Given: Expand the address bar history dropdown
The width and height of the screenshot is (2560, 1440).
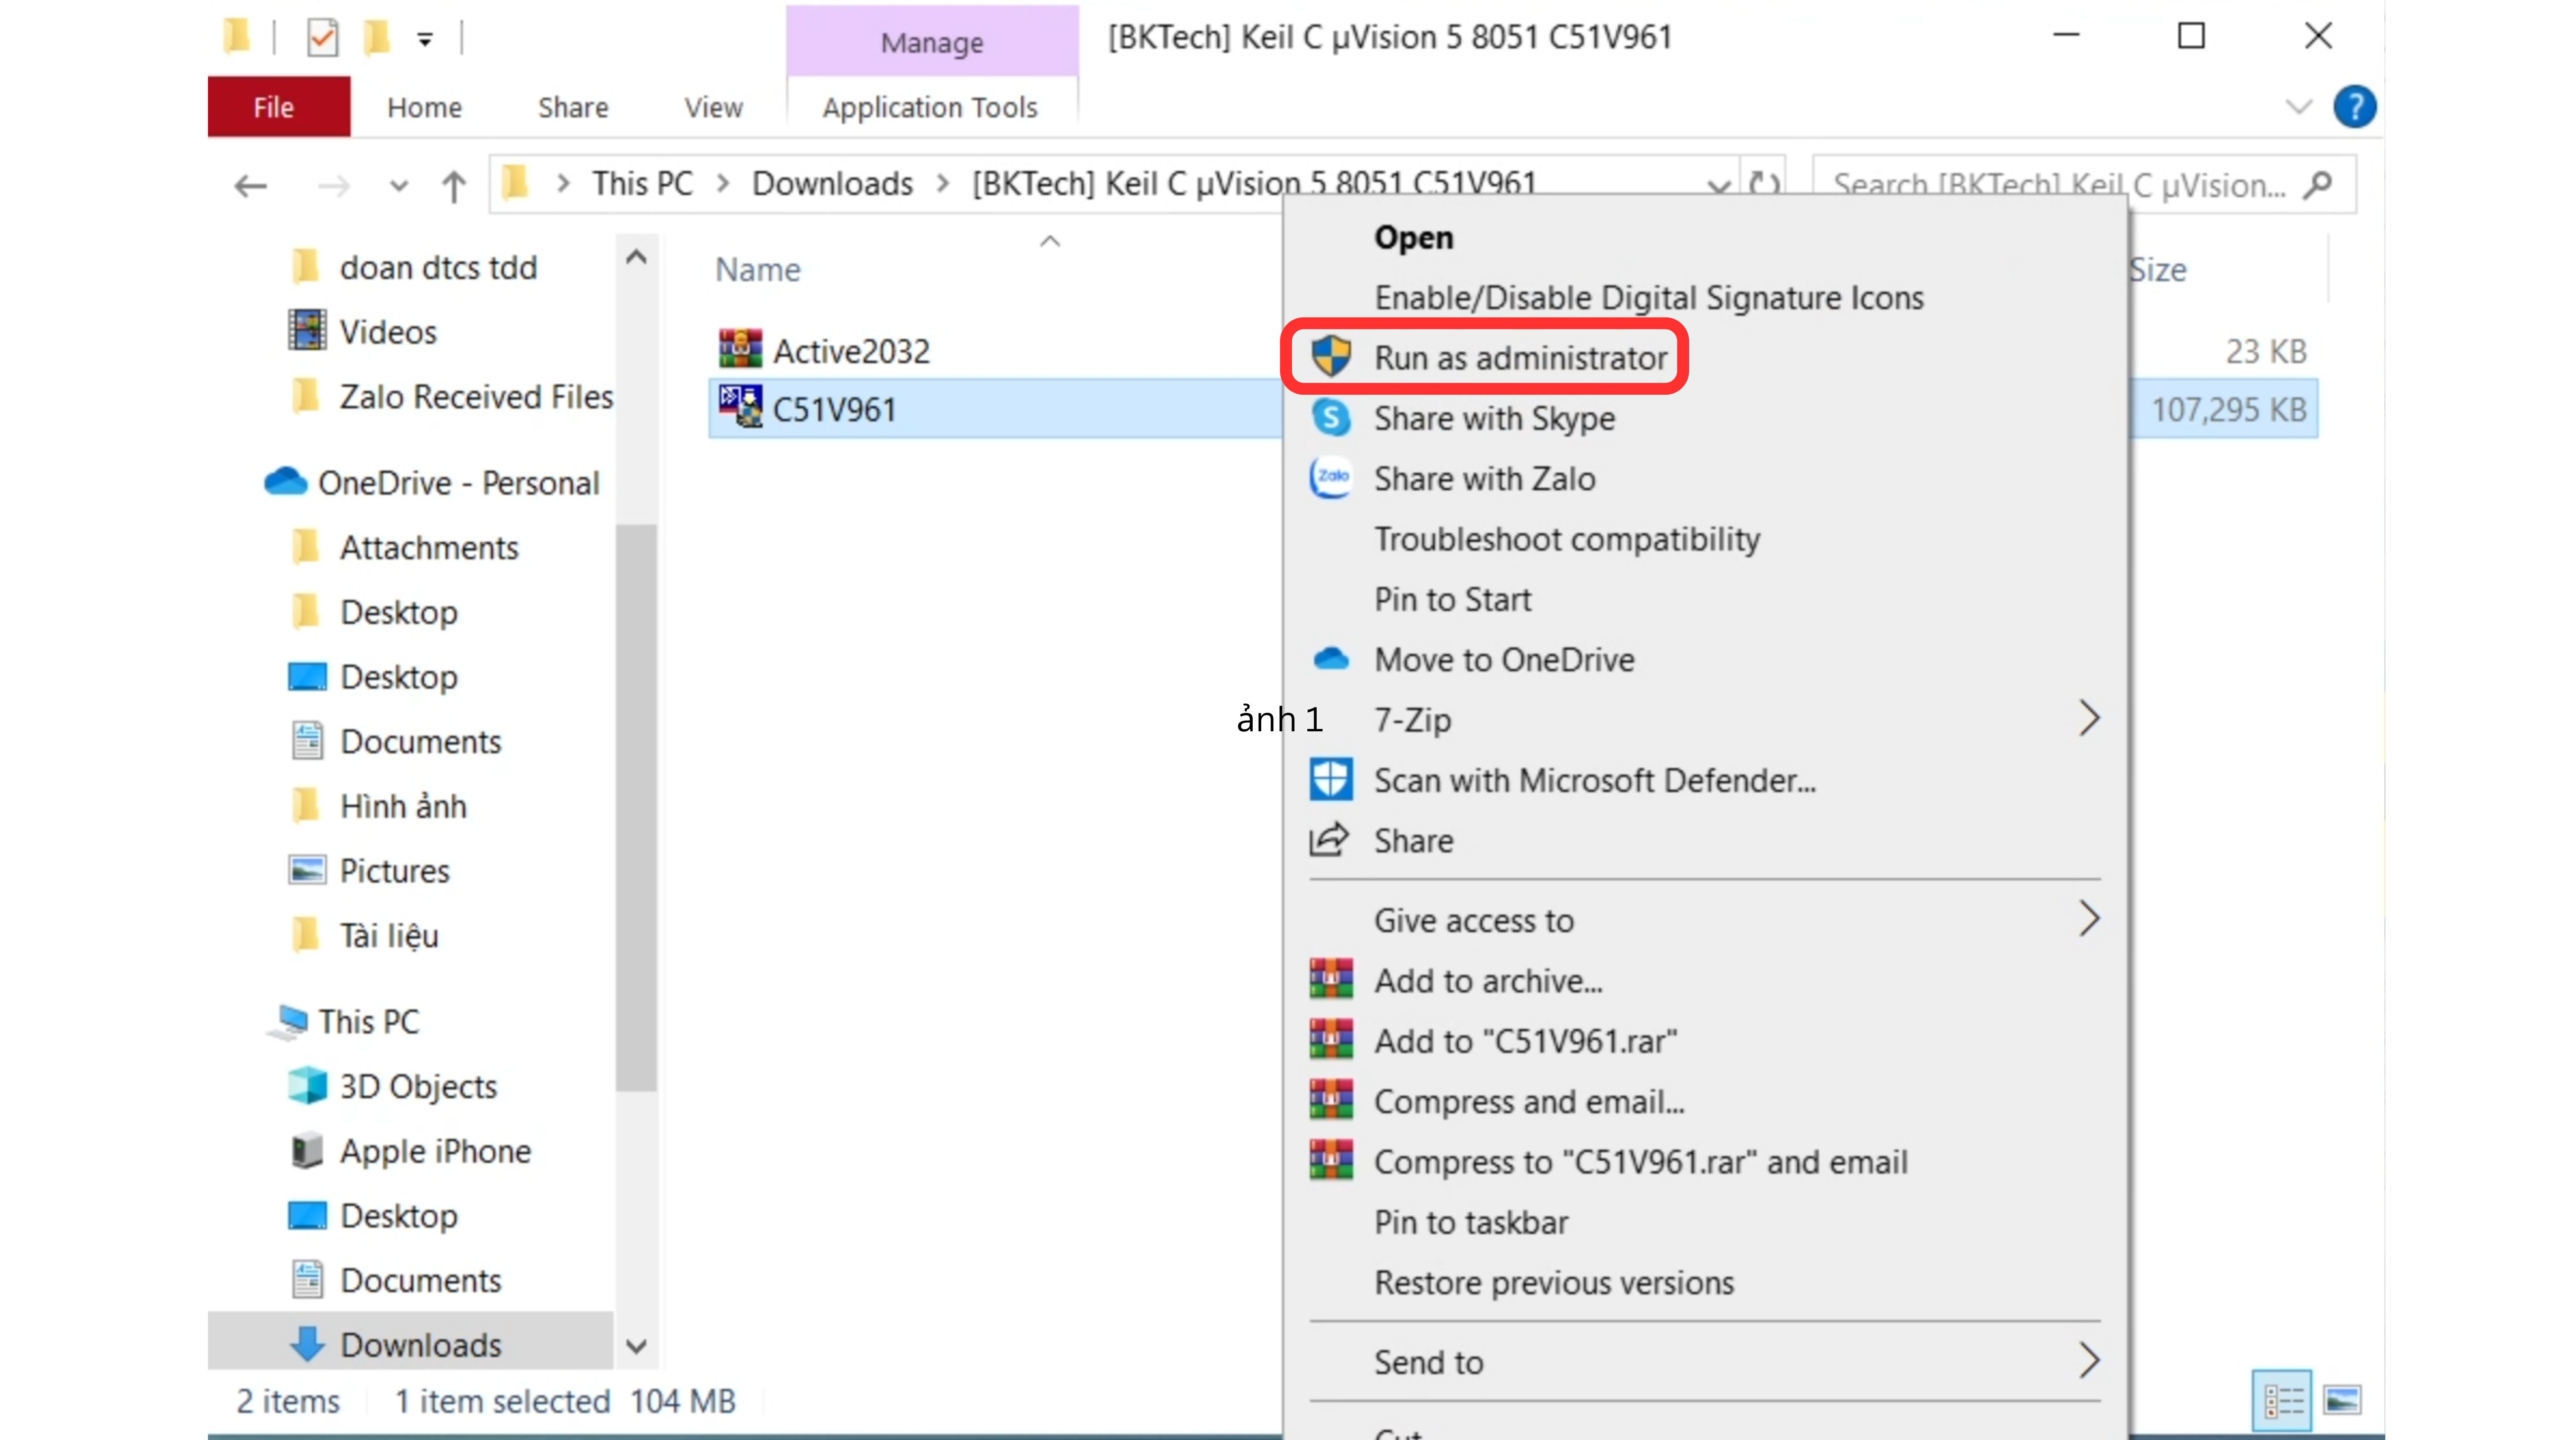Looking at the screenshot, I should click(1718, 186).
